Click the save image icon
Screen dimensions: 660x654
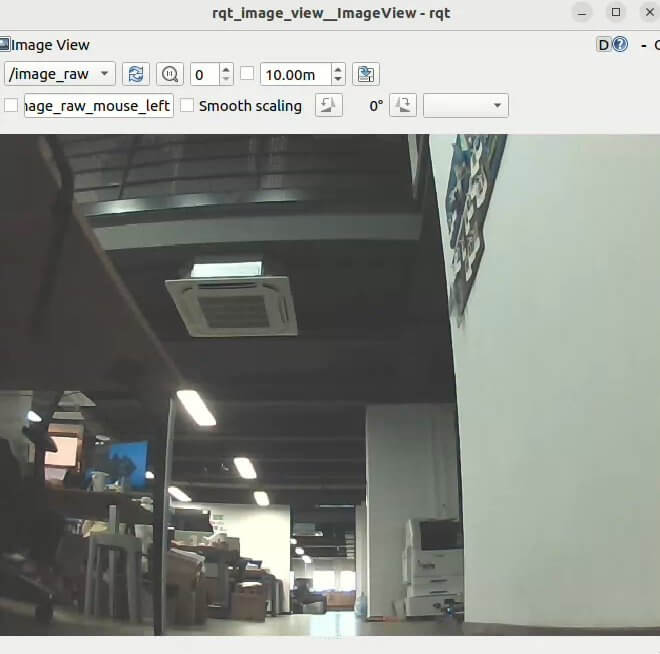tap(366, 74)
